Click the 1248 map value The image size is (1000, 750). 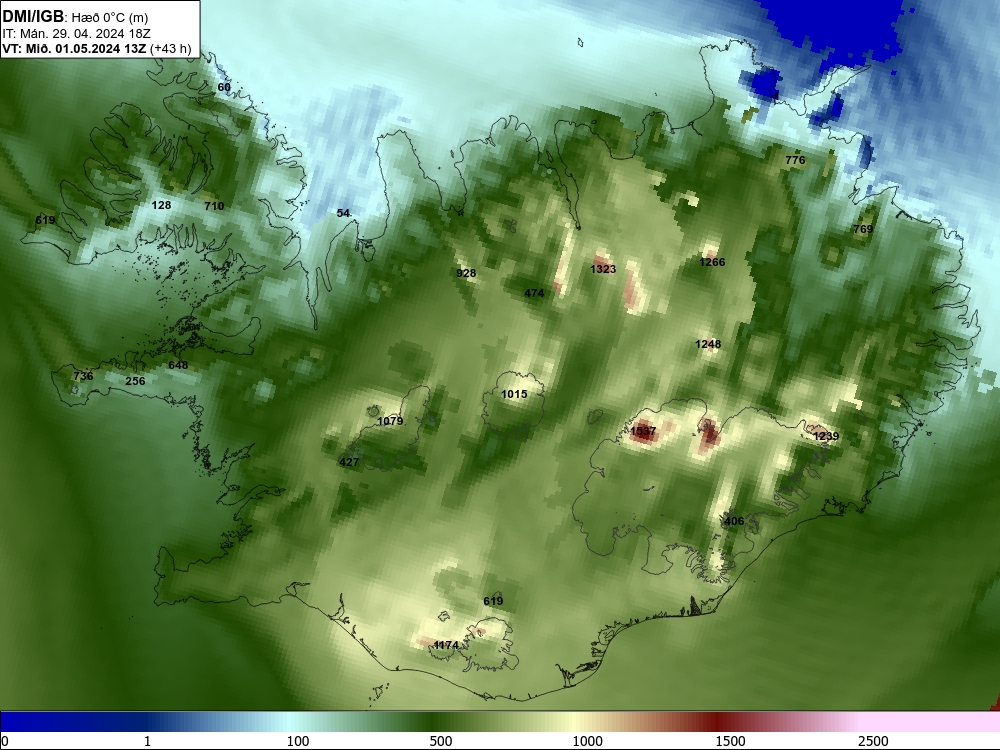[x=708, y=344]
